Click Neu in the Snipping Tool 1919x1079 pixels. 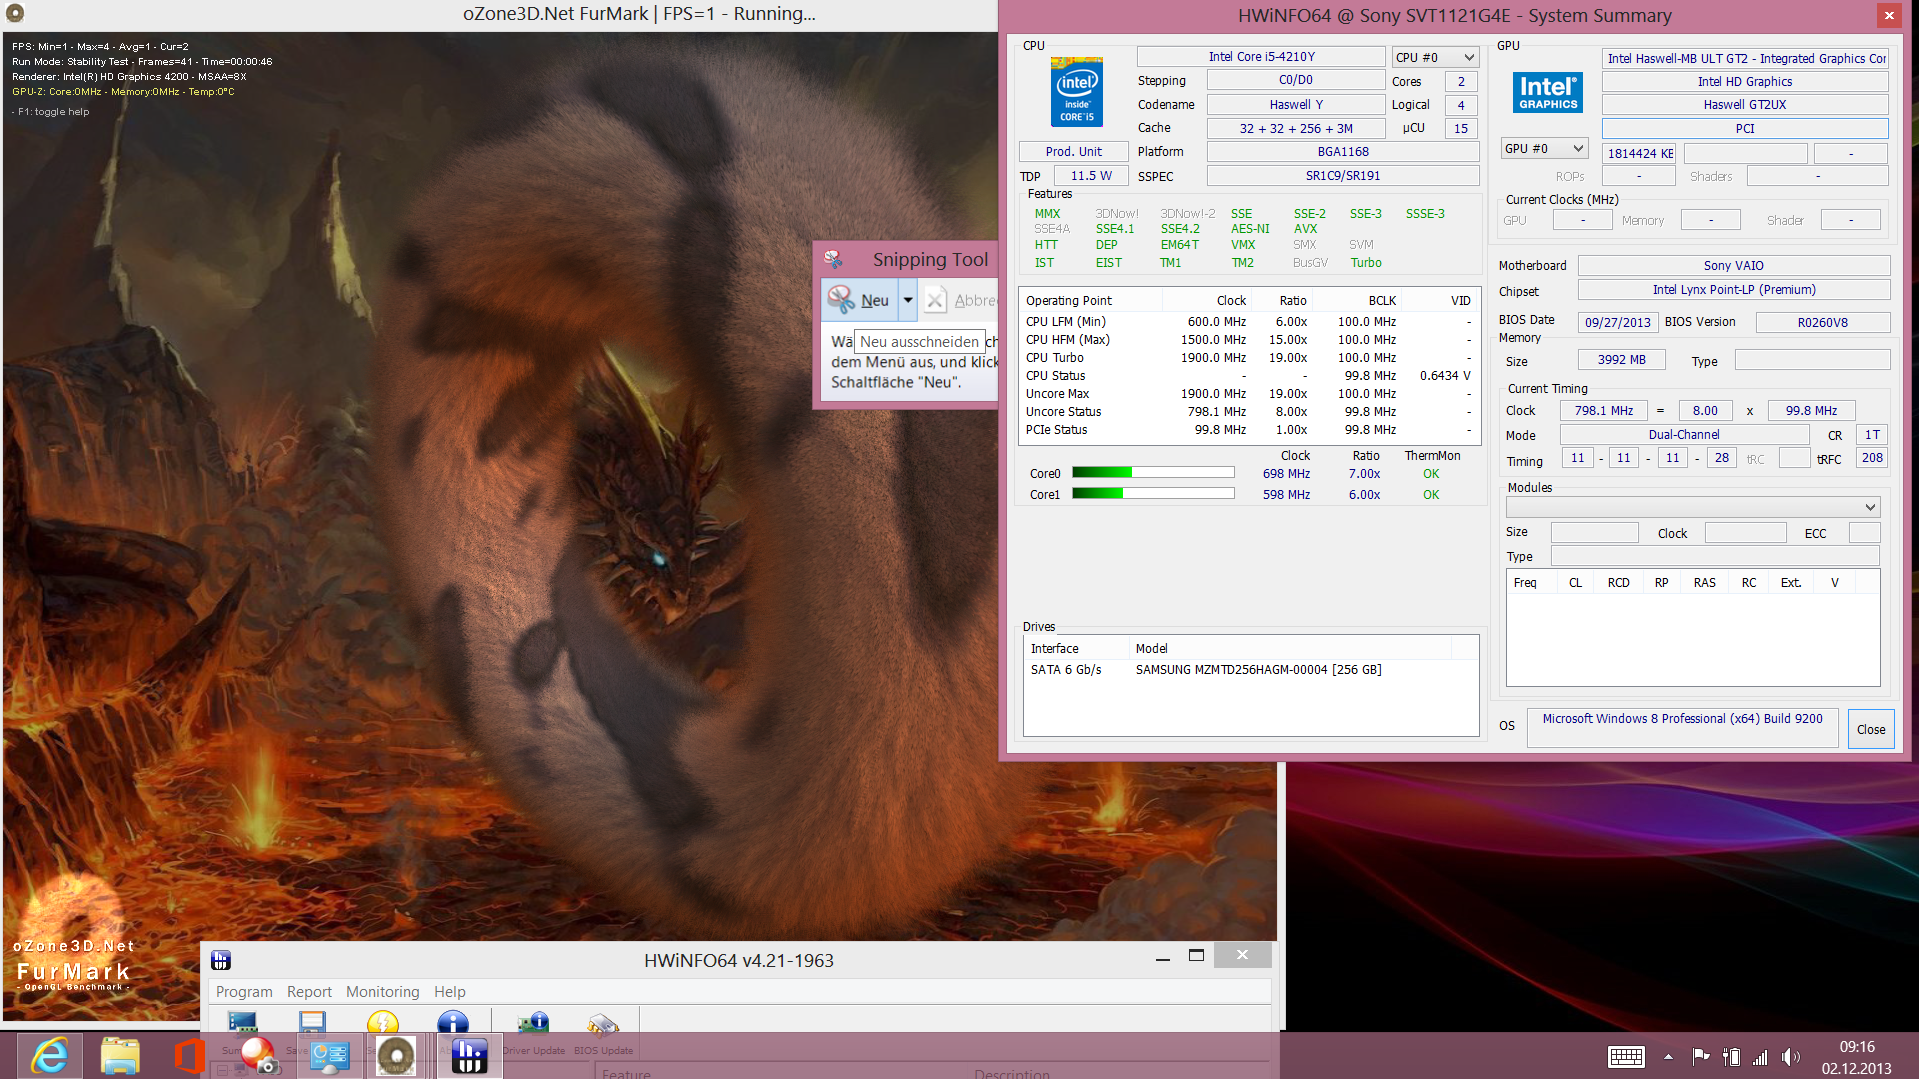click(861, 300)
